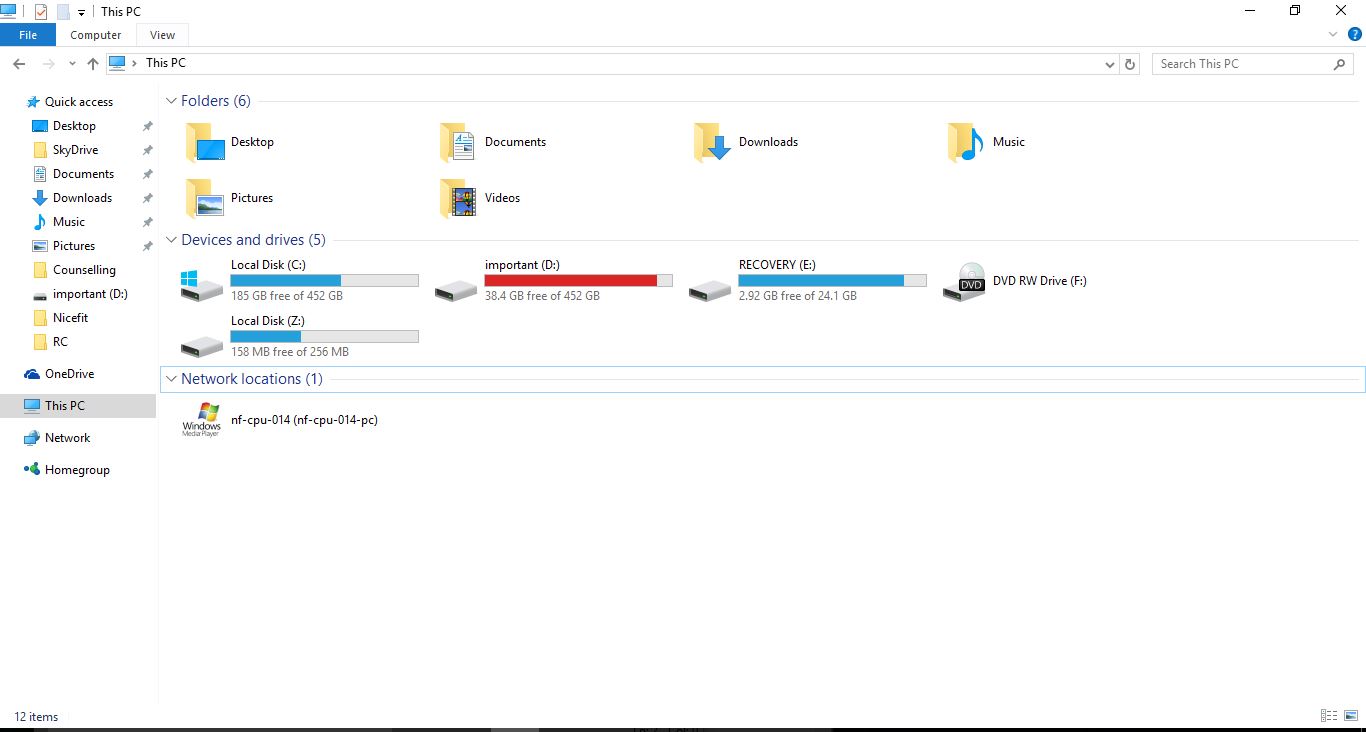Open Counselling folder in the navigation pane

[x=84, y=270]
